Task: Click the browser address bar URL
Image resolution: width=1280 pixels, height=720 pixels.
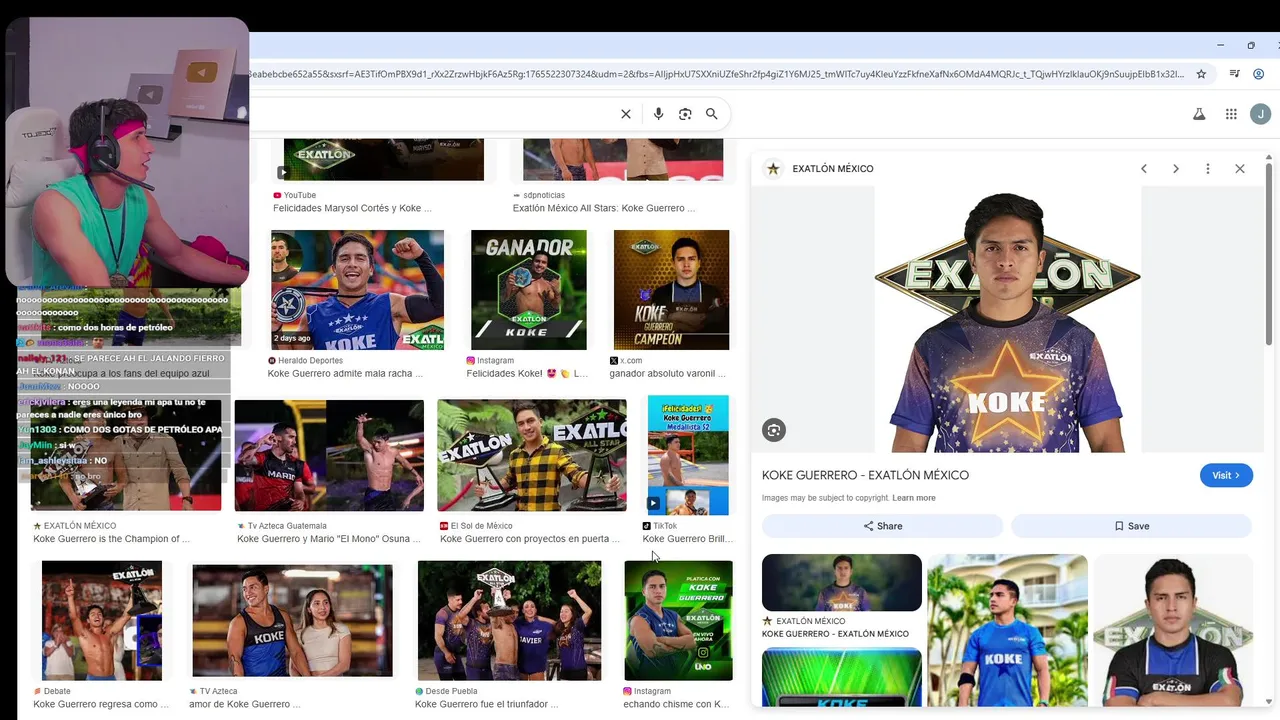Action: (715, 74)
